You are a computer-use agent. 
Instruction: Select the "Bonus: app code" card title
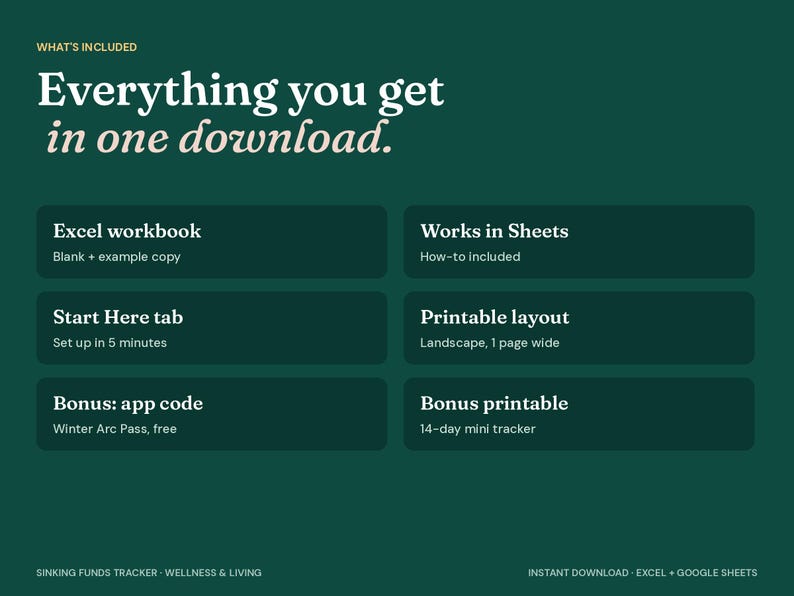pyautogui.click(x=128, y=404)
